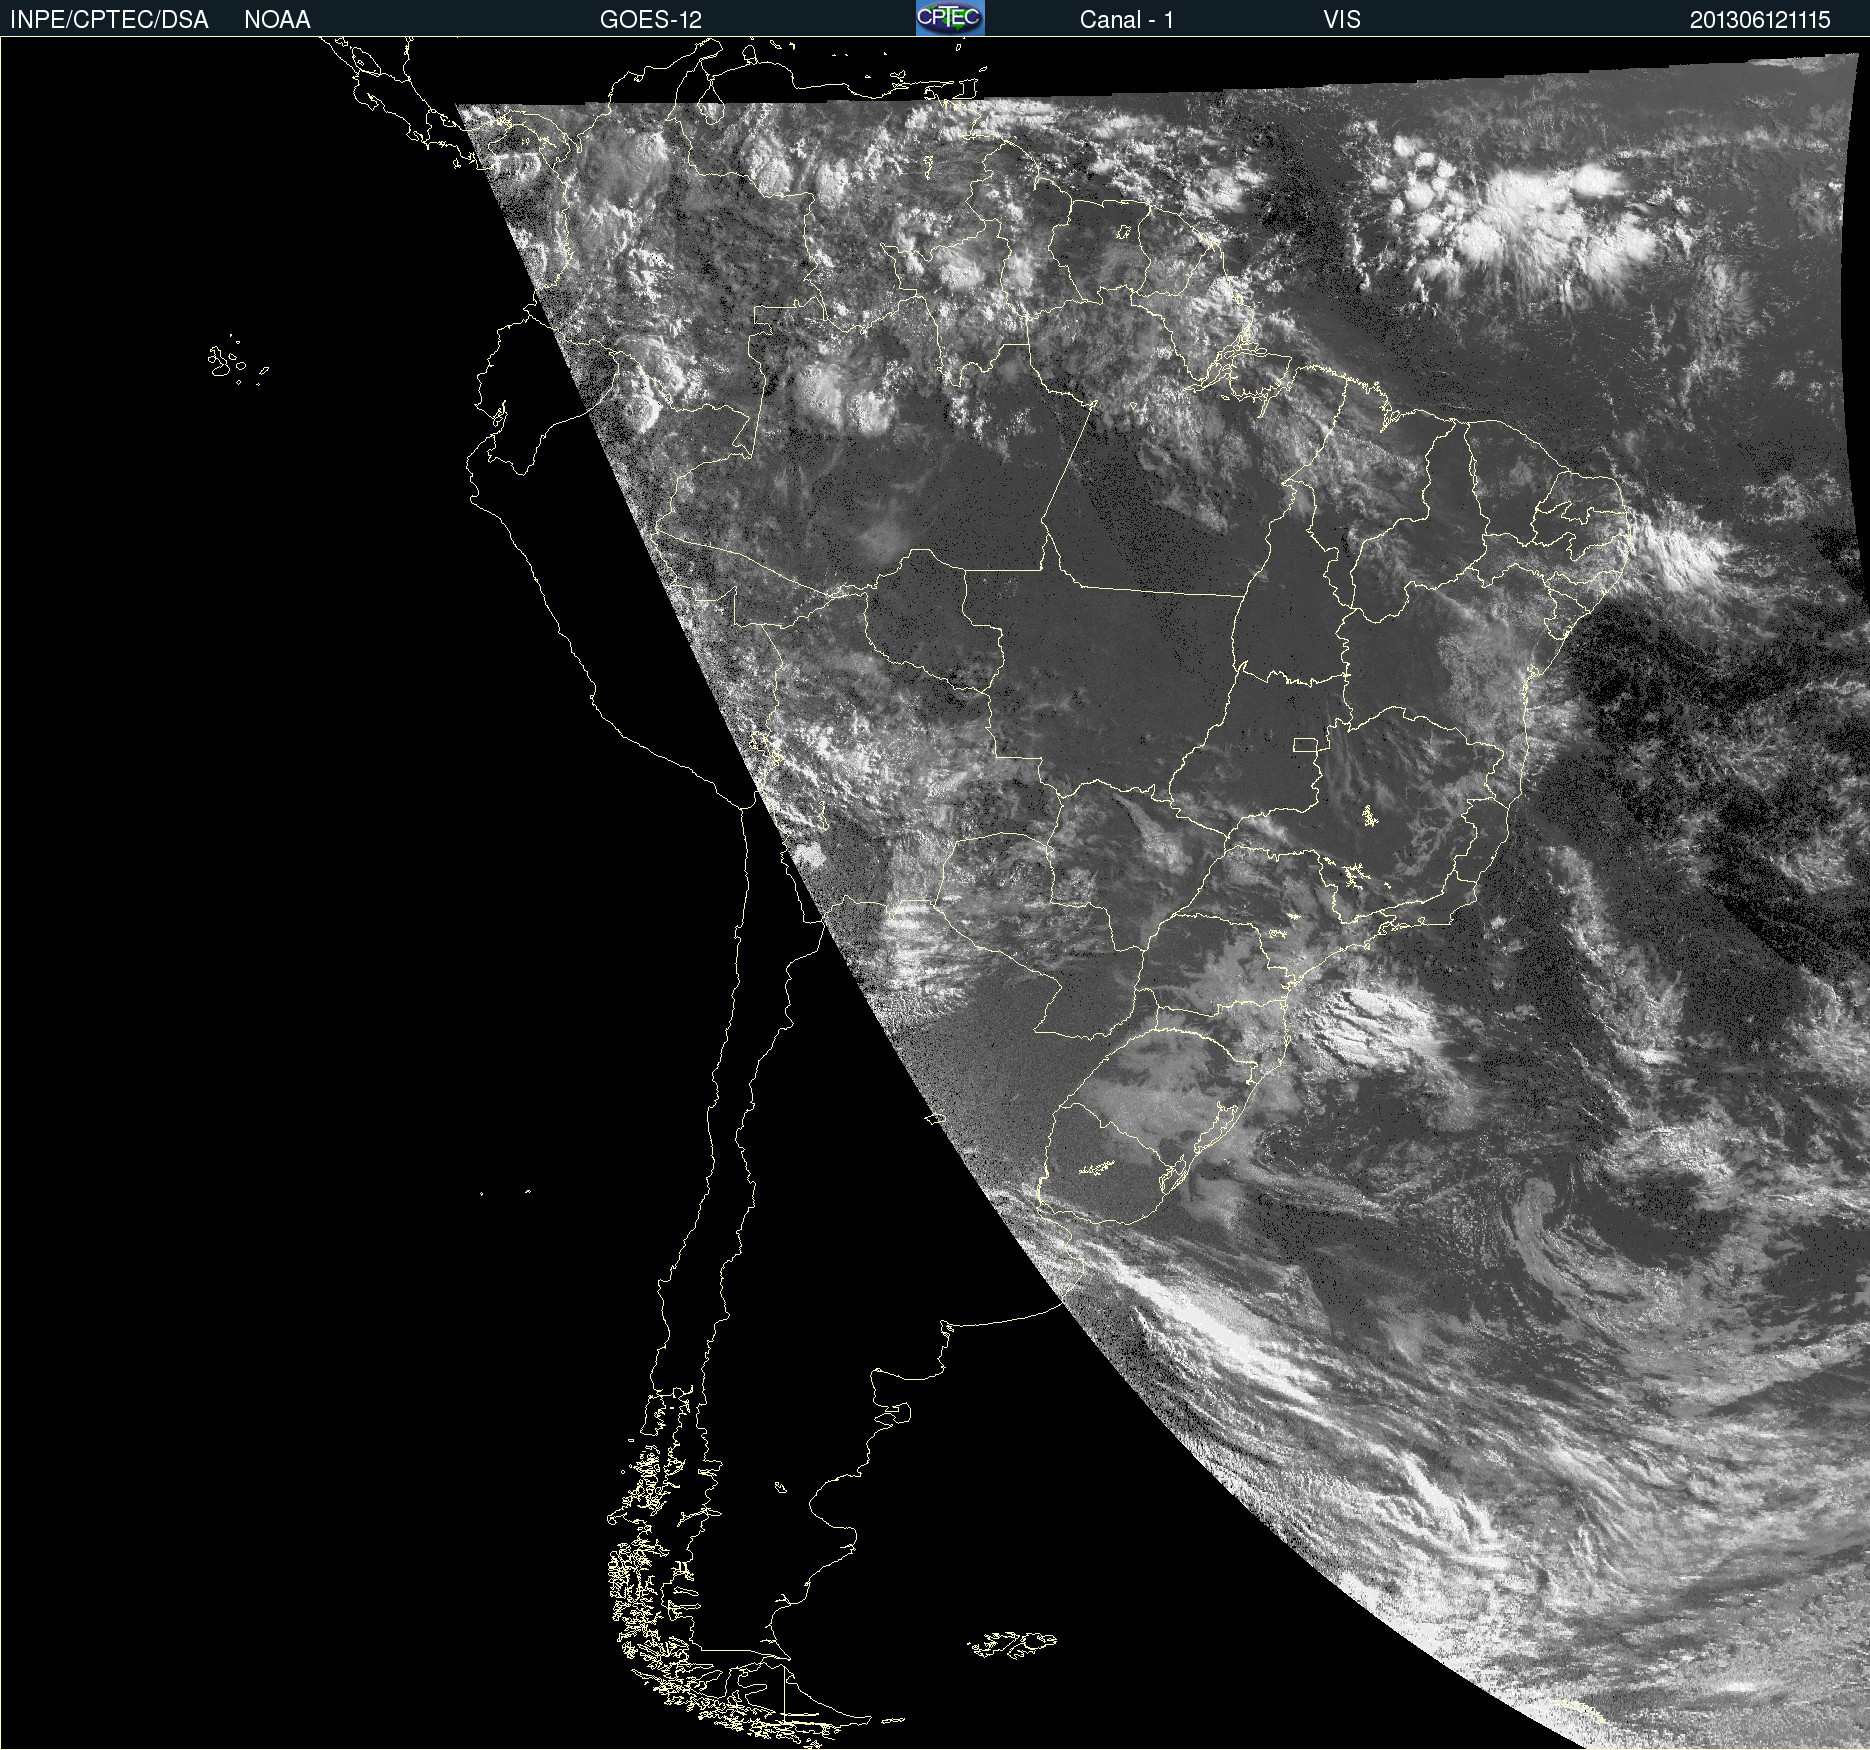Click the 'INPE/CPTEC/DSA' header text
This screenshot has height=1750, width=1870.
coord(109,20)
